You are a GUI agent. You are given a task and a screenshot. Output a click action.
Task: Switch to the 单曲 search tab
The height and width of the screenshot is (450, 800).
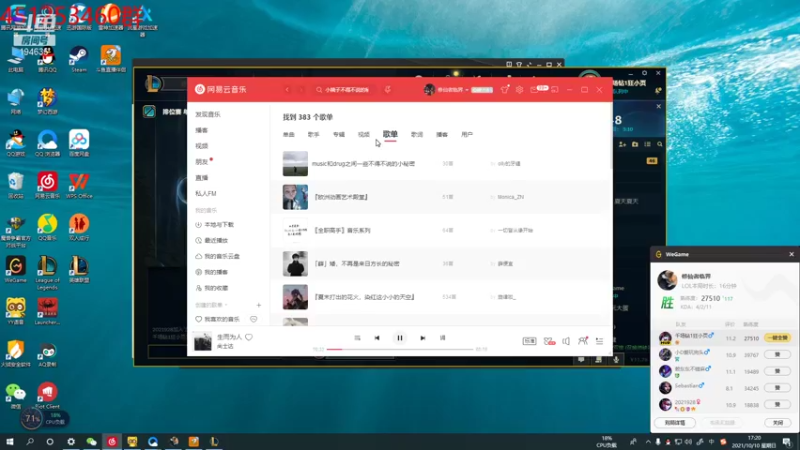click(x=289, y=135)
